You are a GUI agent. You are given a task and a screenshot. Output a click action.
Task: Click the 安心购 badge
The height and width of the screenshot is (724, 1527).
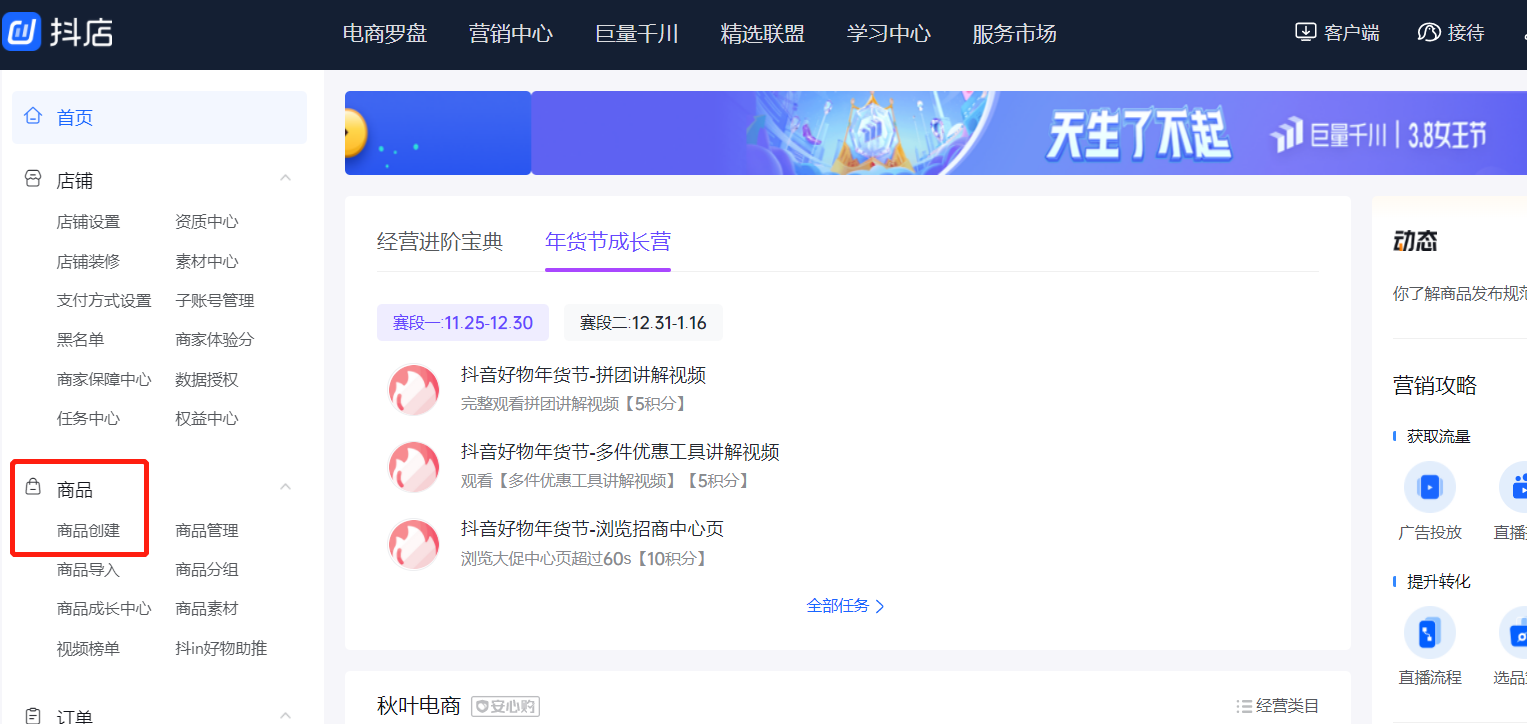pos(505,706)
